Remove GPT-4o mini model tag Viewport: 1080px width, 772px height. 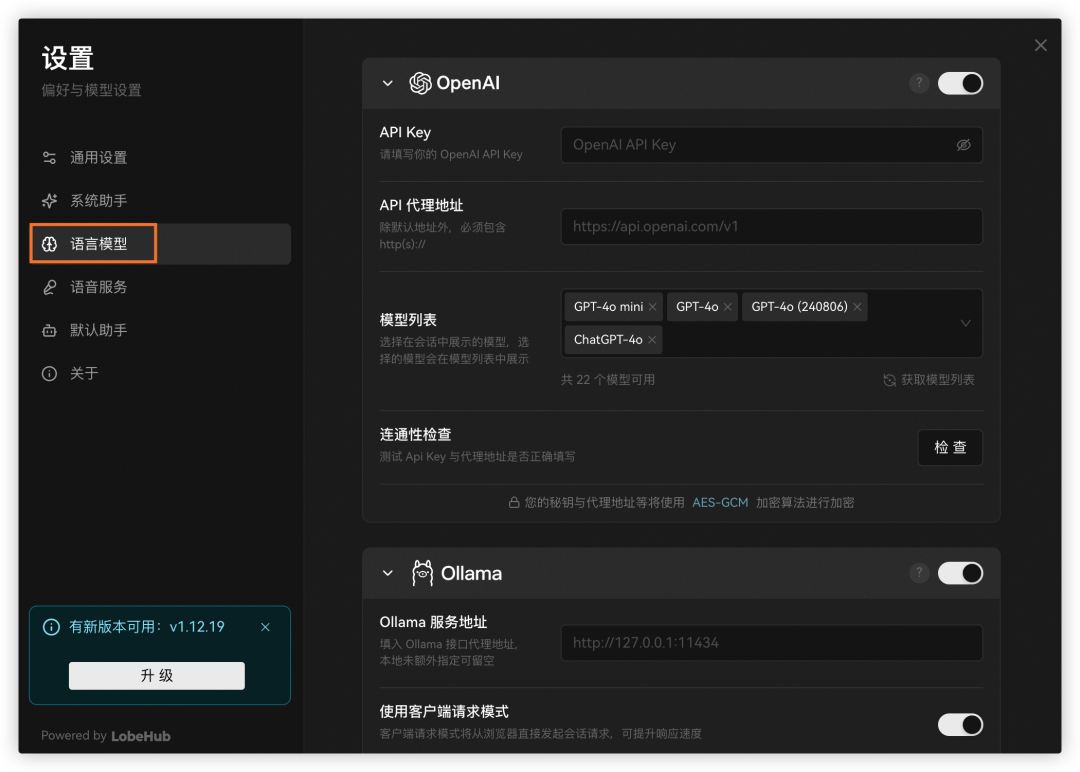click(x=652, y=307)
